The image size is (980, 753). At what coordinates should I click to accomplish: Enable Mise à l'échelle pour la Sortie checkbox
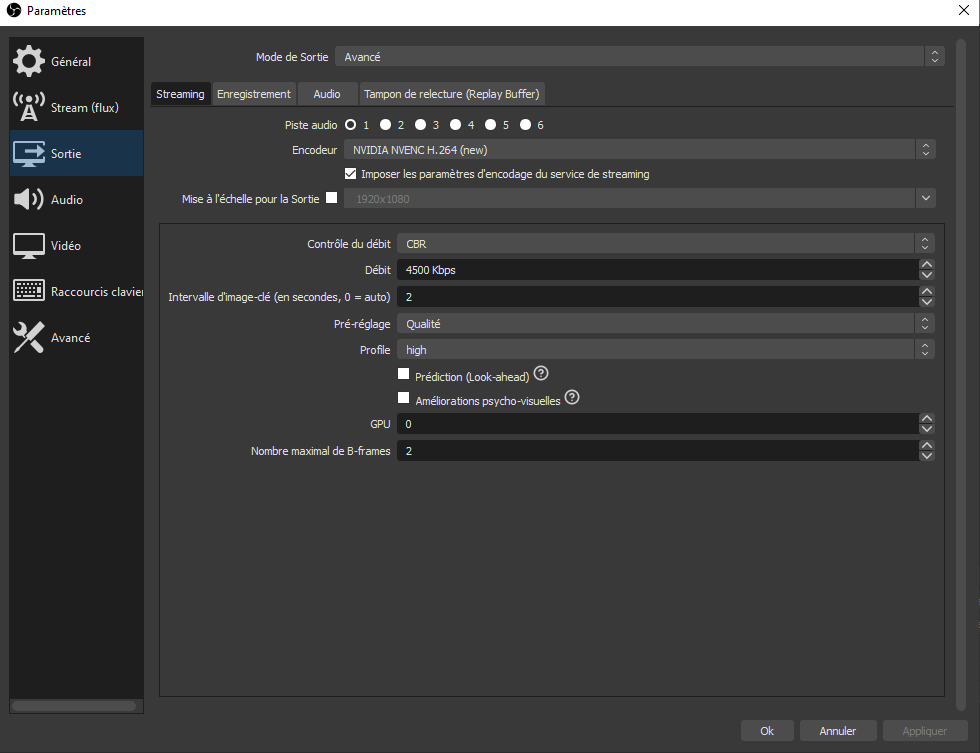point(332,198)
